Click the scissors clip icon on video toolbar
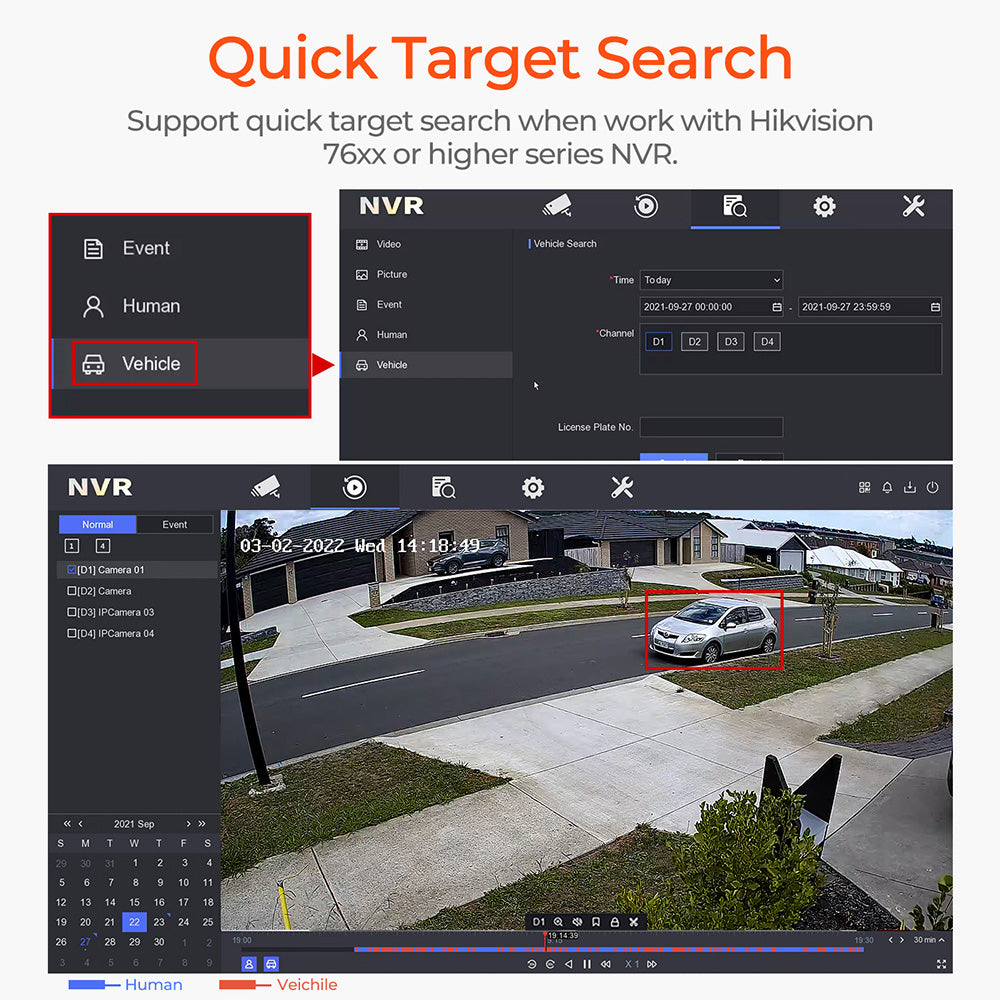The image size is (1000, 1000). (633, 921)
